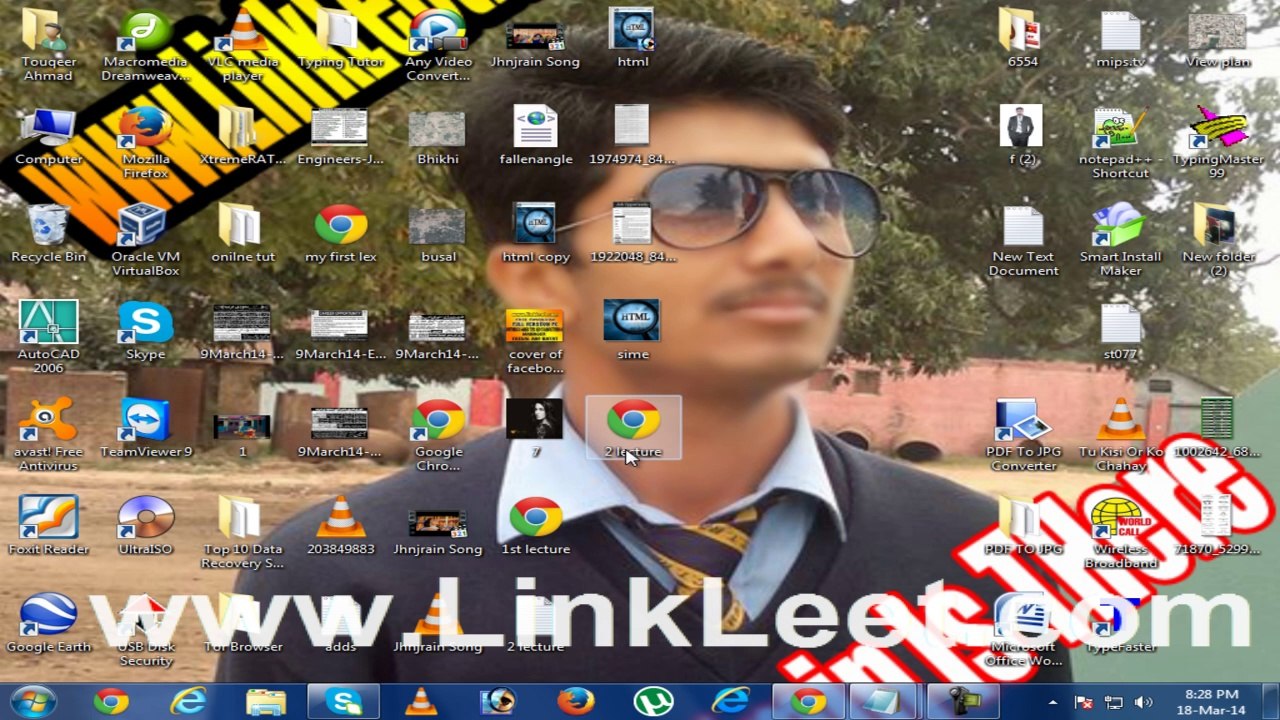The image size is (1280, 720).
Task: Select the Typing Tutor folder
Action: coord(340,39)
